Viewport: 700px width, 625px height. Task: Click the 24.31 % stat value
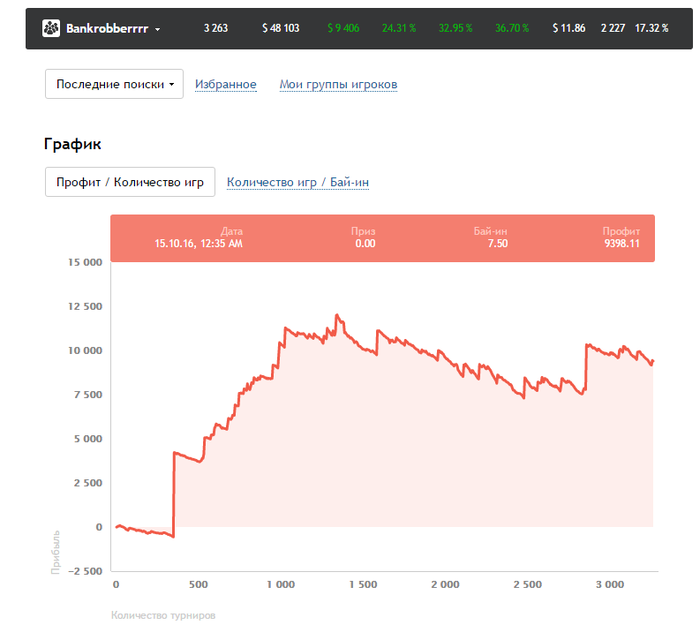[x=399, y=28]
